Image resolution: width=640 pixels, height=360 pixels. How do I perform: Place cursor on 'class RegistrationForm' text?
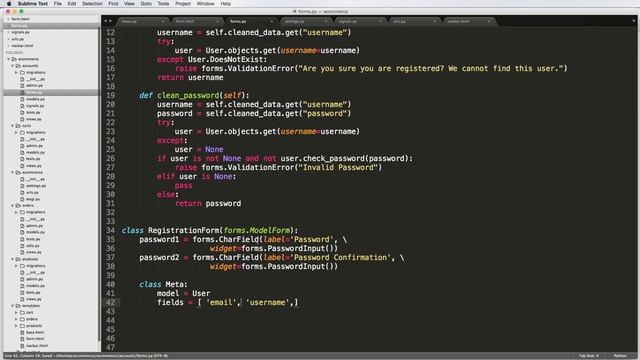tap(171, 230)
